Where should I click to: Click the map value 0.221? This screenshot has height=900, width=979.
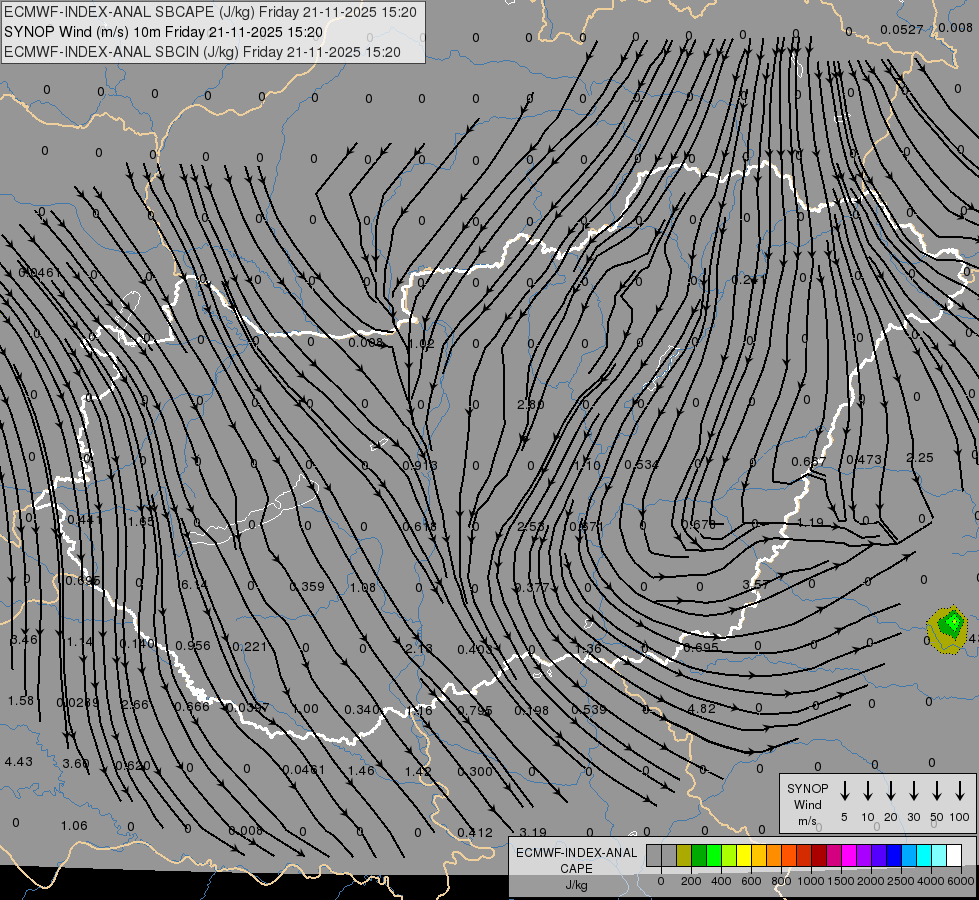tap(250, 646)
